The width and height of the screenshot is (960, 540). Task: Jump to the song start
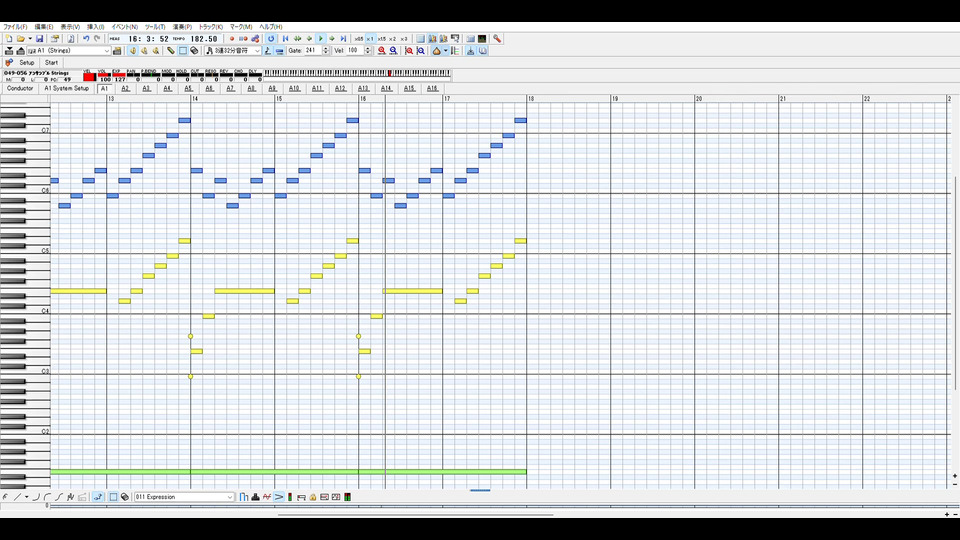click(285, 39)
